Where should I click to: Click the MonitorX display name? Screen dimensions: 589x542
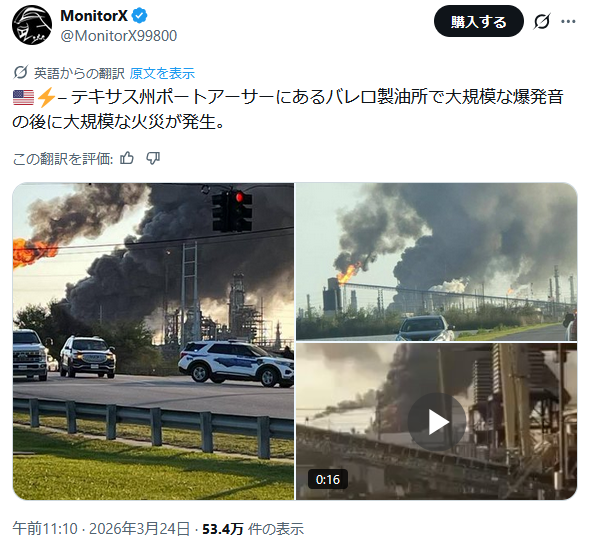94,16
